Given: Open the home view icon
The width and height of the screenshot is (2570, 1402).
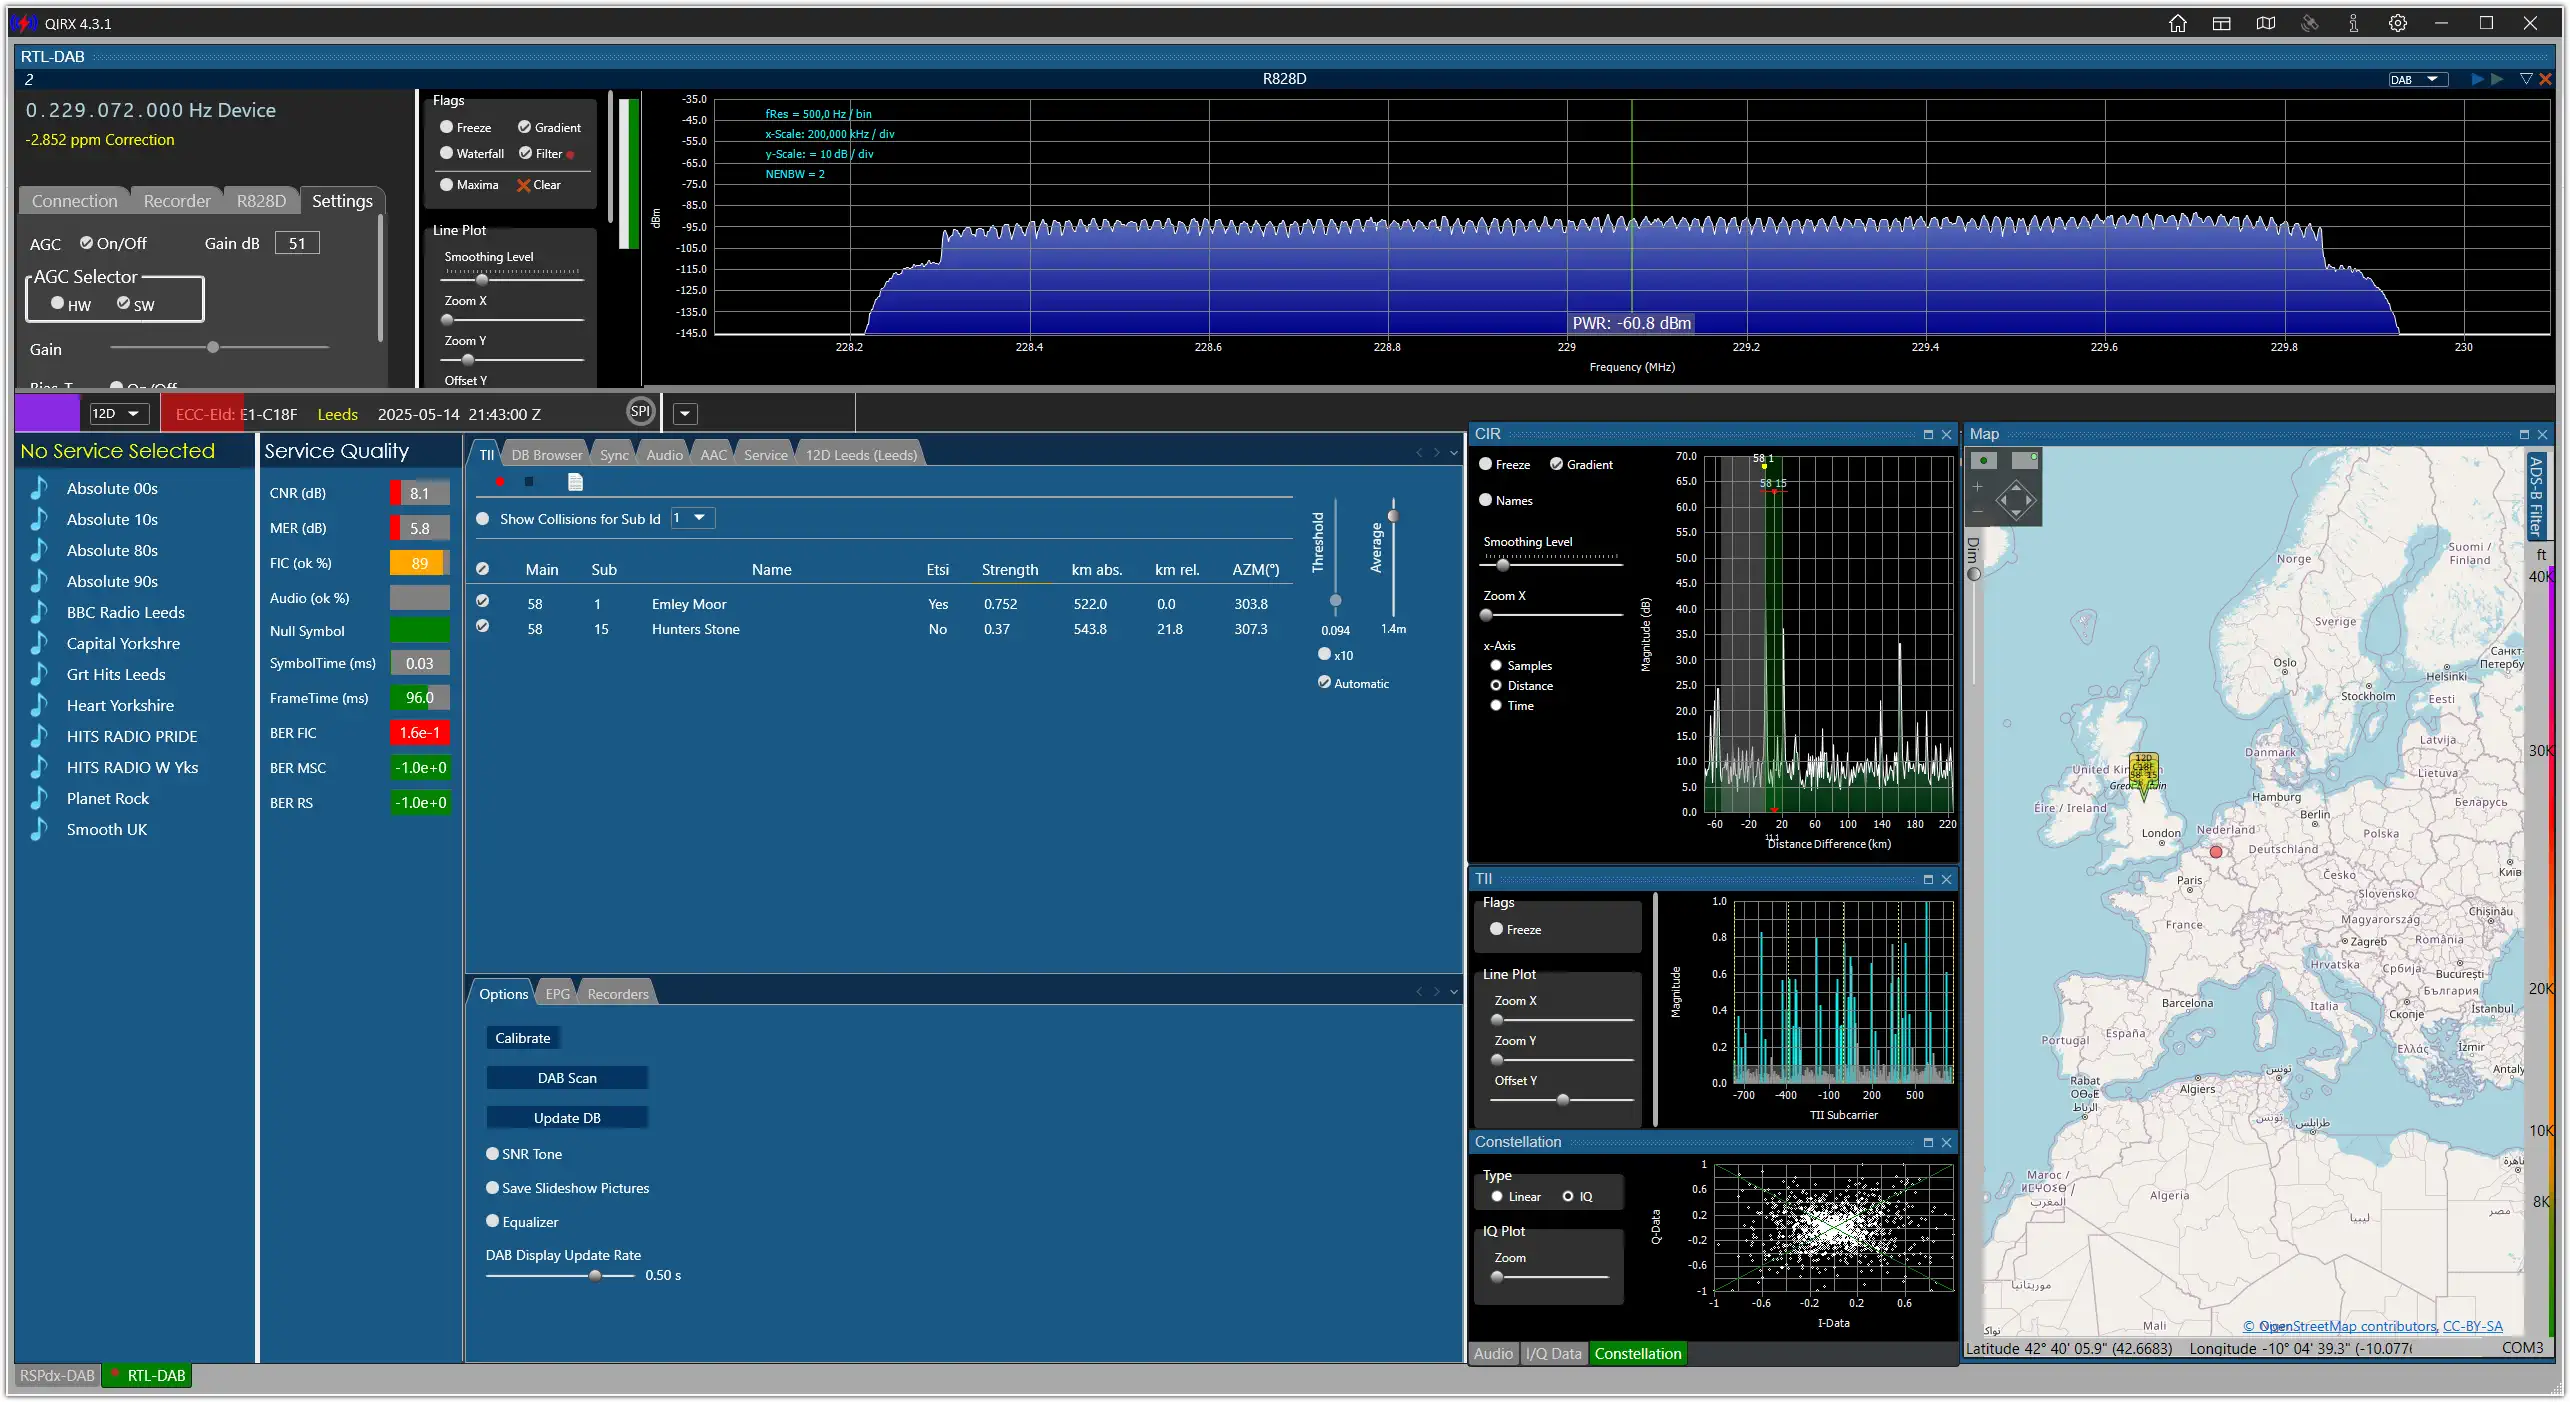Looking at the screenshot, I should 2177,23.
